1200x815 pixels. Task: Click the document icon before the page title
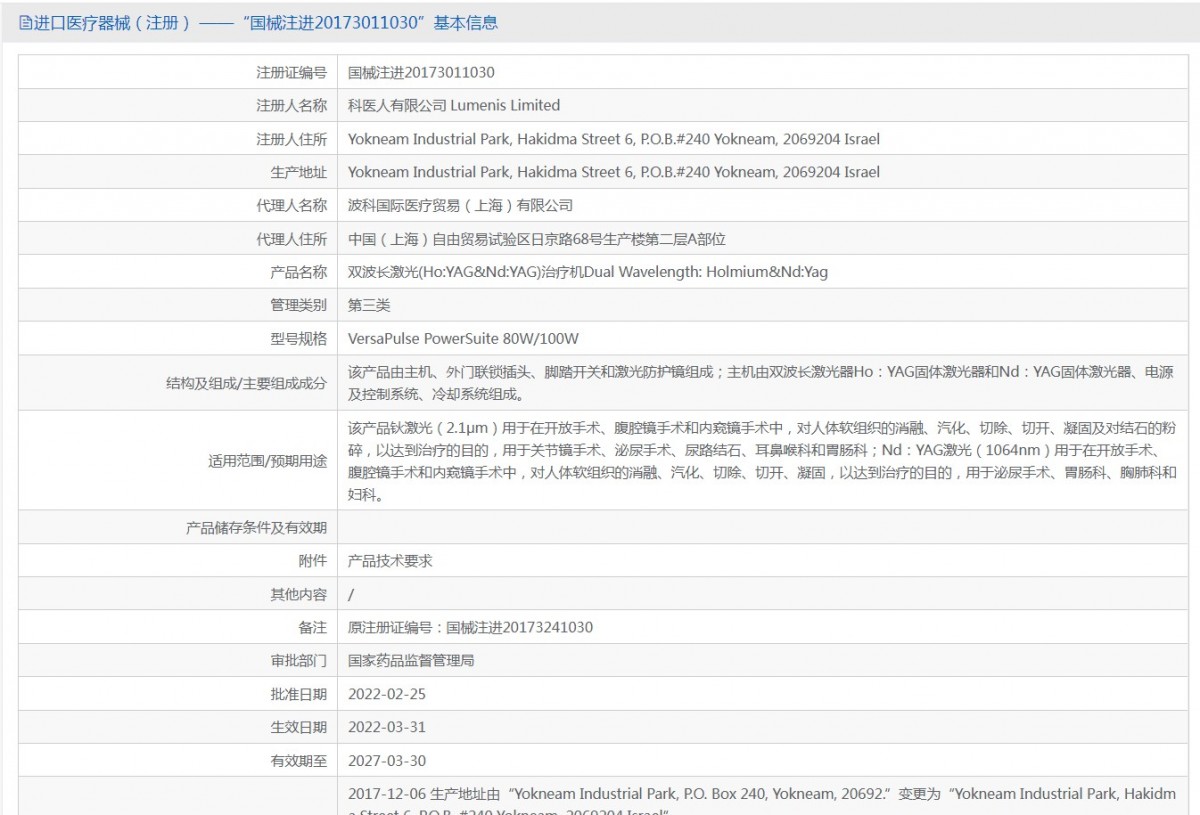coord(25,23)
